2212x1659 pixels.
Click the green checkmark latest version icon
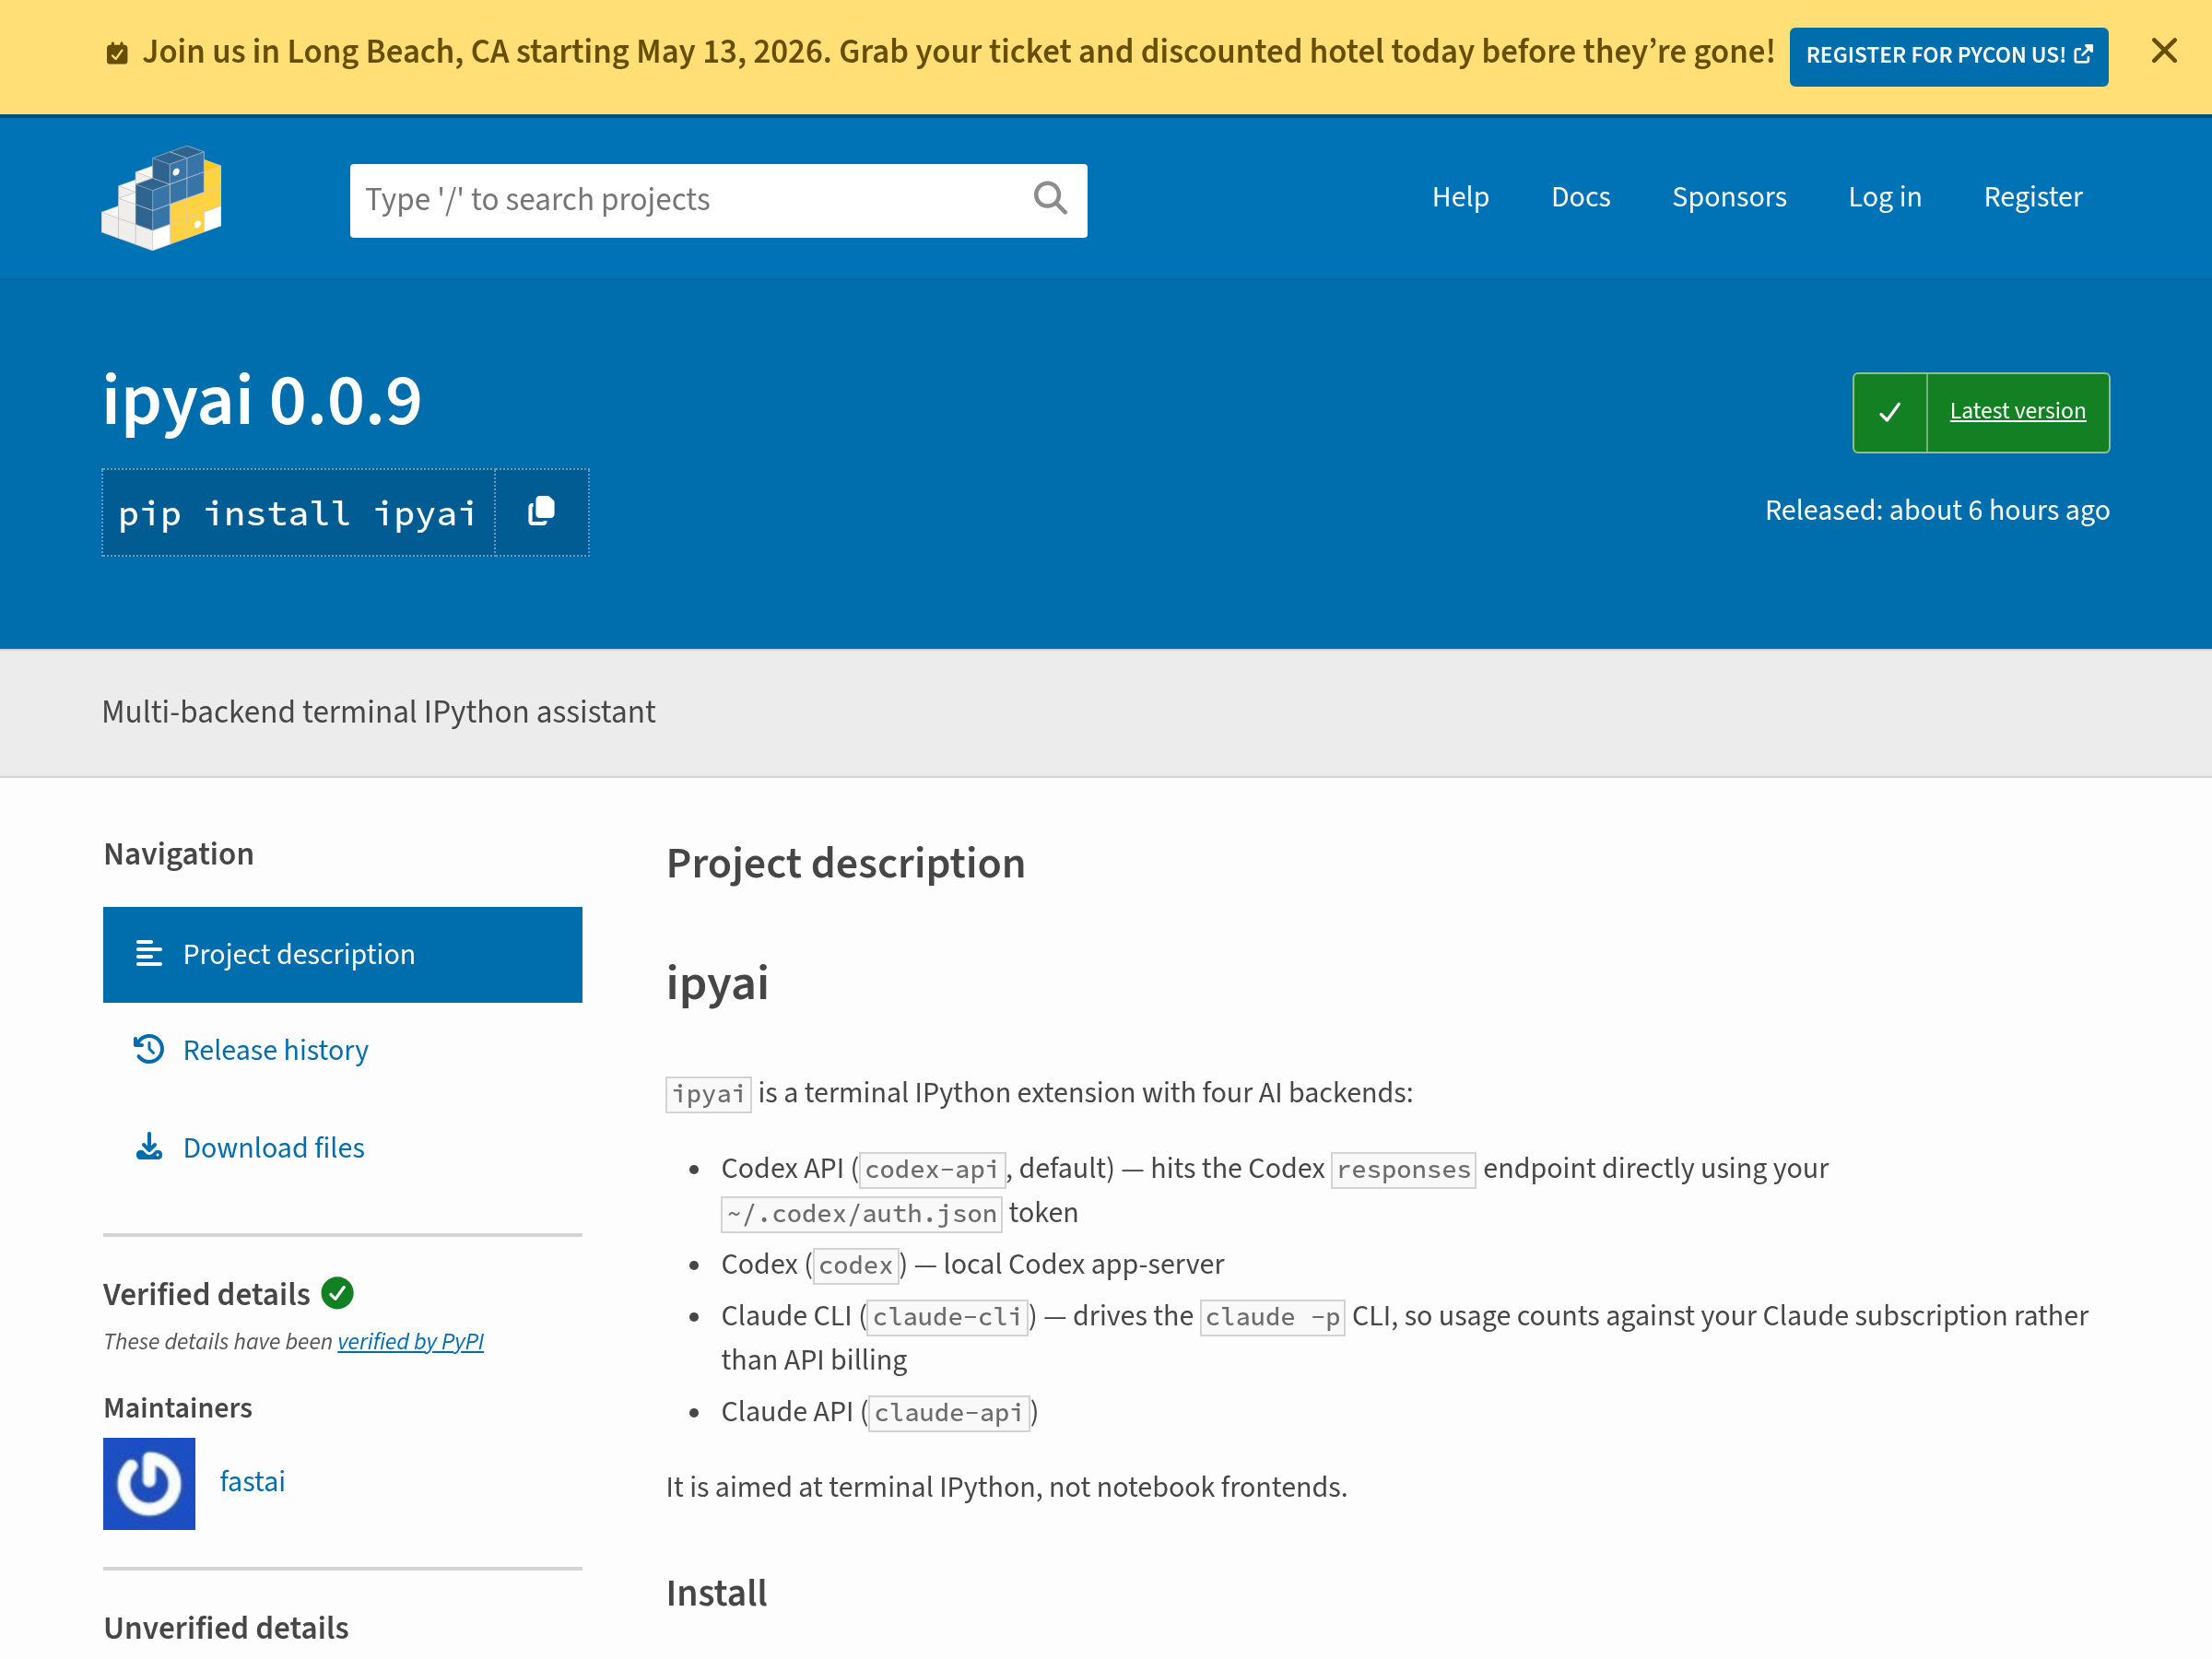point(1889,412)
